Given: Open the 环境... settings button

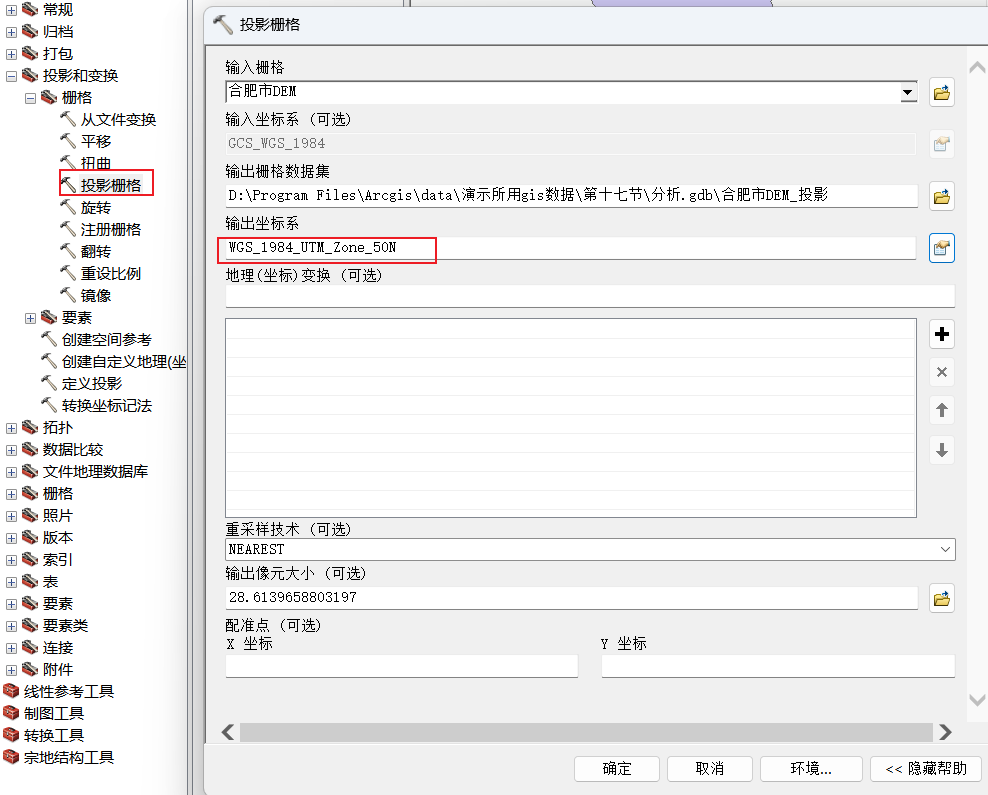Looking at the screenshot, I should (811, 769).
